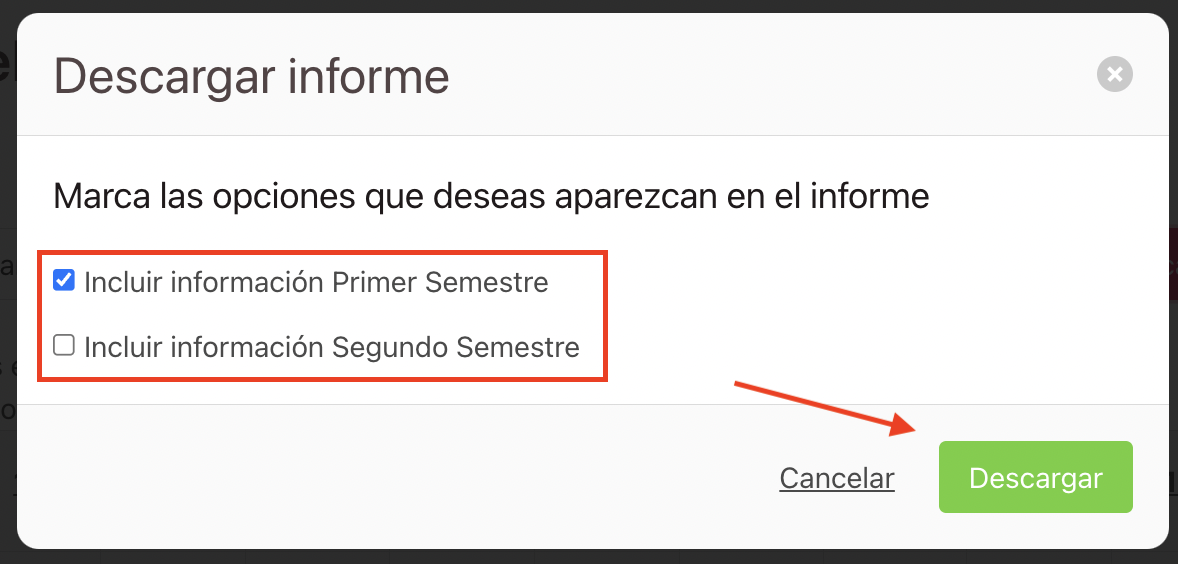Image resolution: width=1178 pixels, height=564 pixels.
Task: Click the 'Descargar informe' dialog title
Action: coord(252,76)
